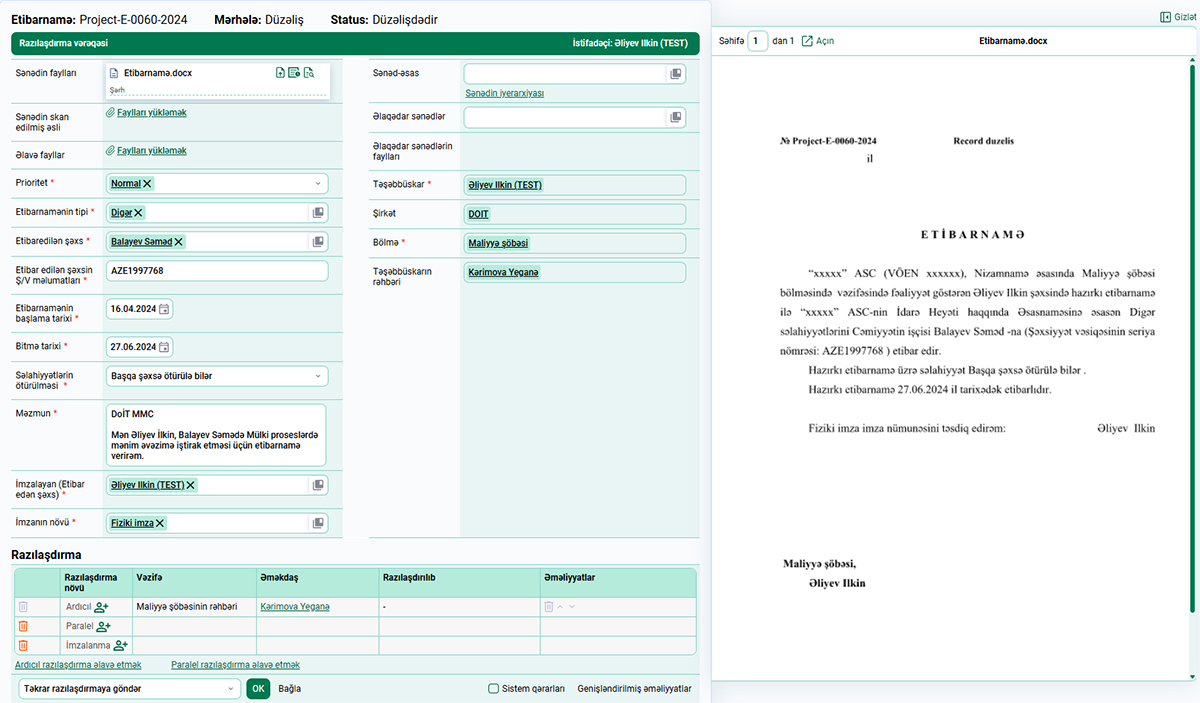Move Karimova row up in Əməliyyatlar
The image size is (1200, 703).
[560, 607]
